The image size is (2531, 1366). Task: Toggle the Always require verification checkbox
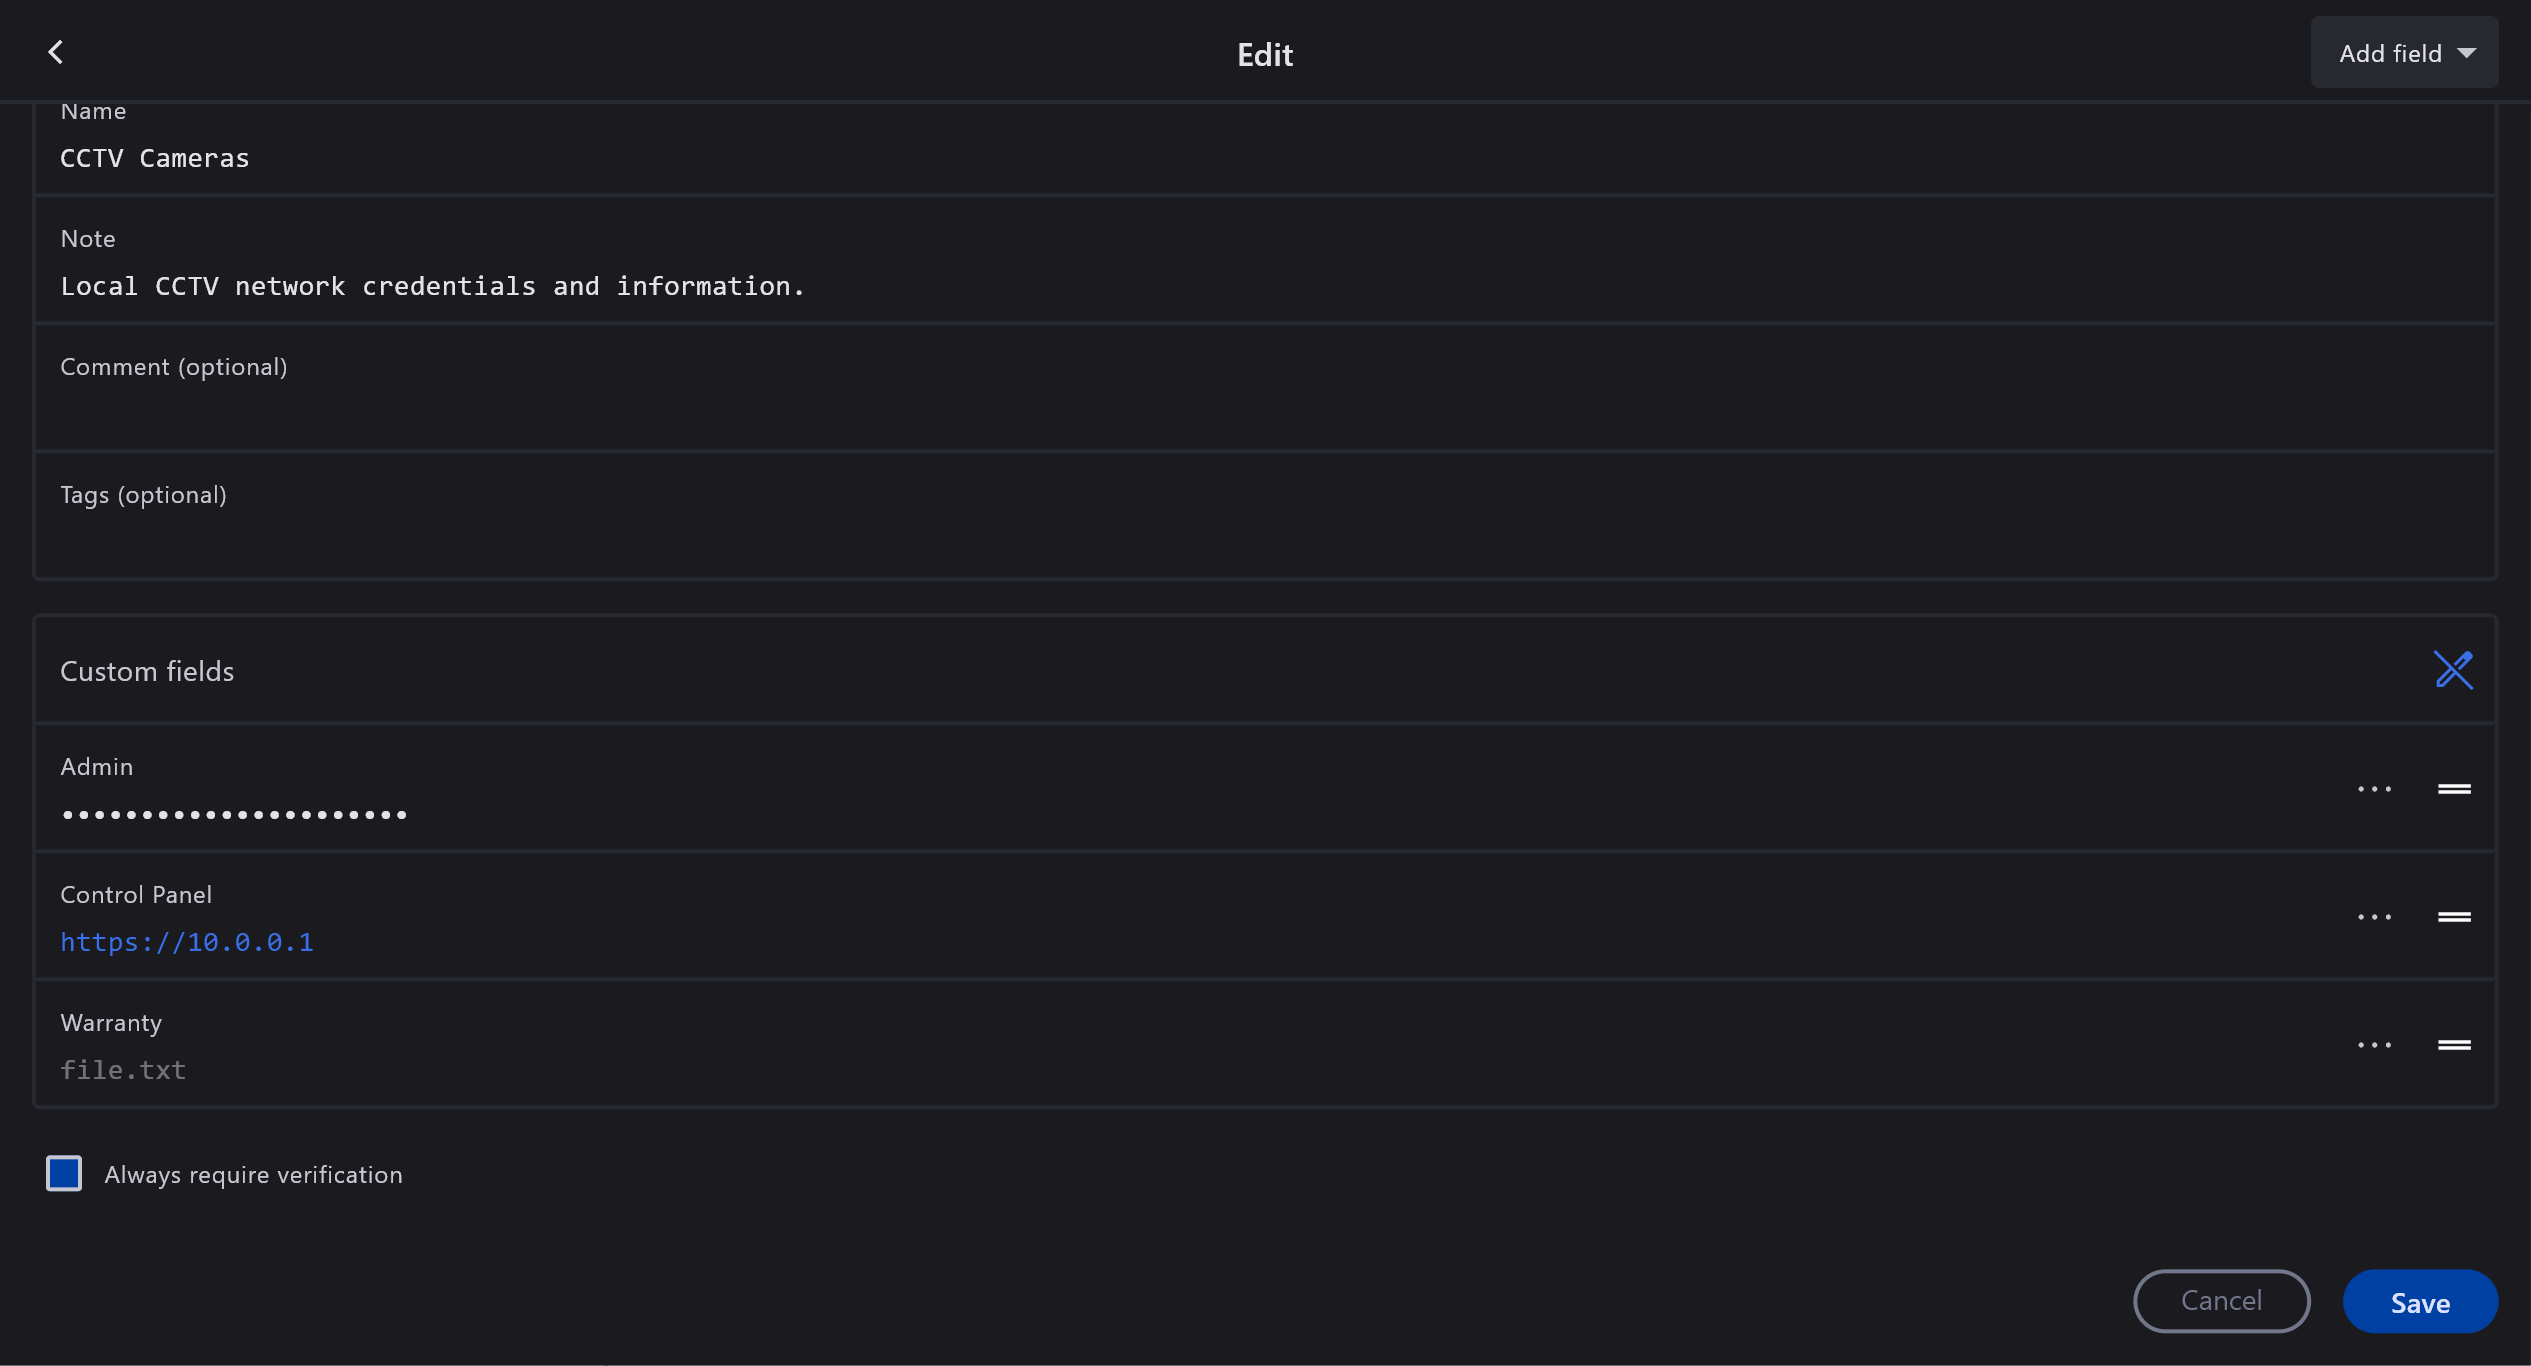coord(64,1173)
